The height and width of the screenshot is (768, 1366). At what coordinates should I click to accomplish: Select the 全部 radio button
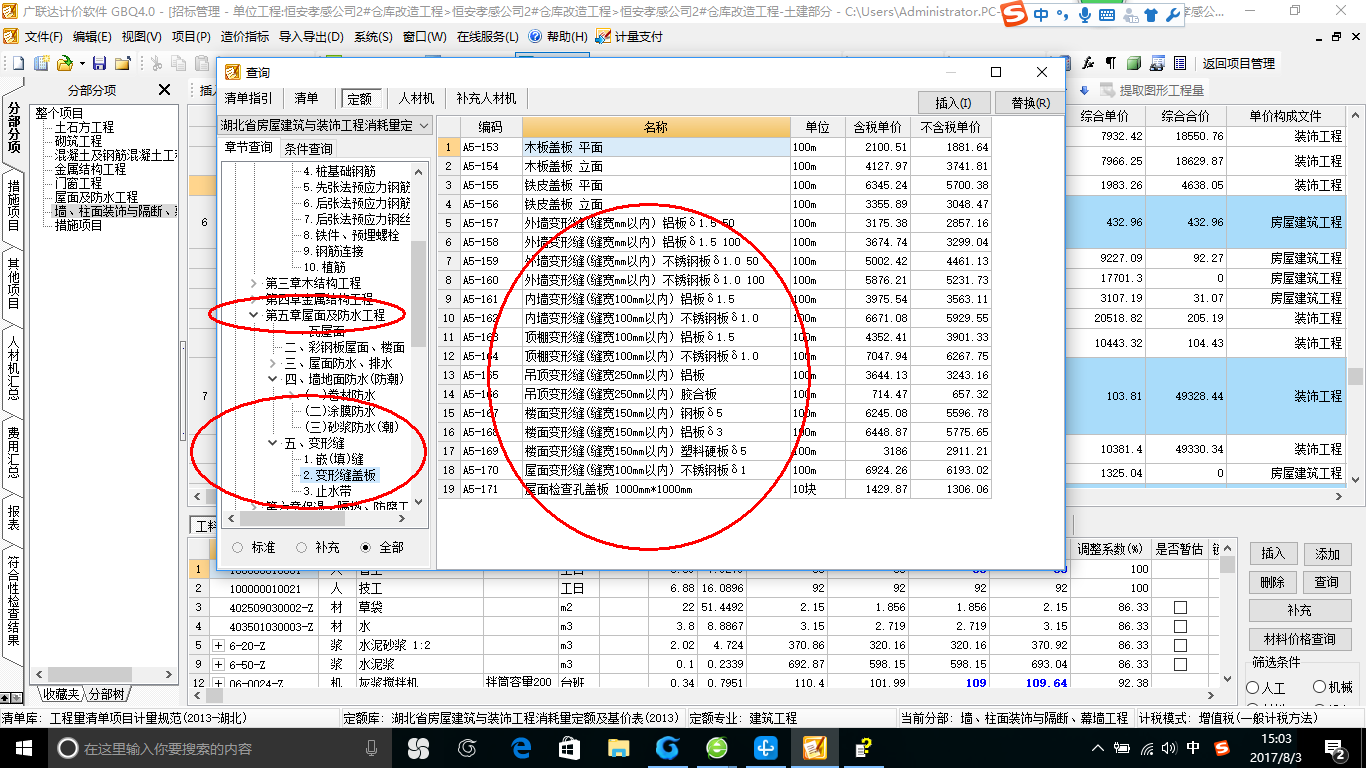click(x=366, y=547)
